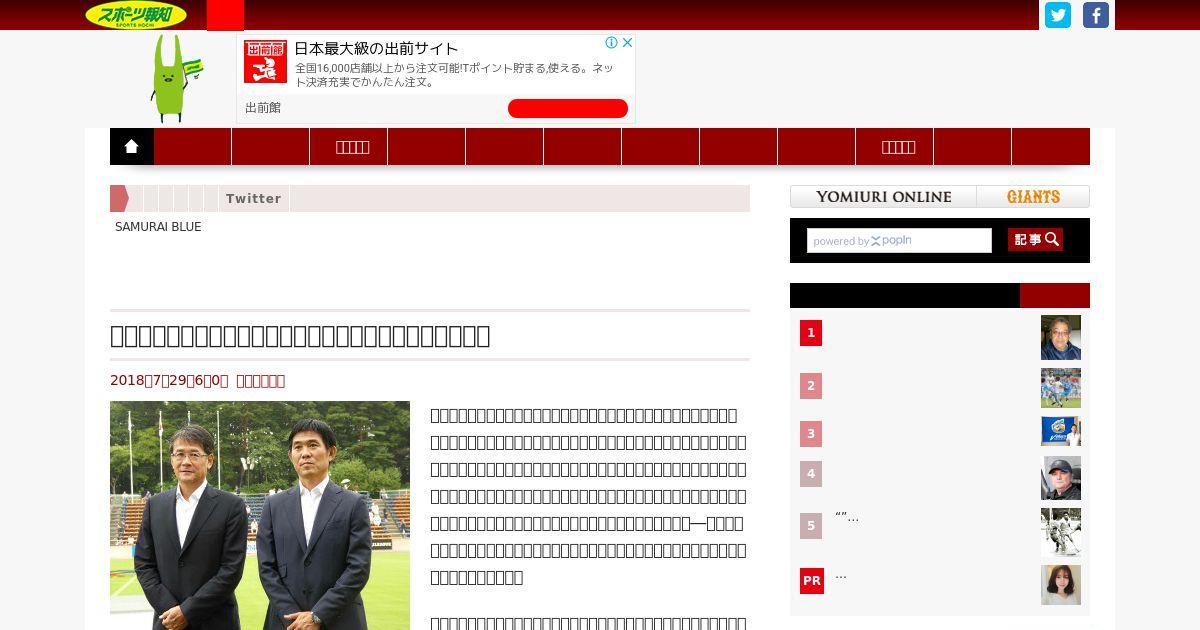Image resolution: width=1200 pixels, height=630 pixels.
Task: Focus the popIn search input field
Action: pos(899,240)
